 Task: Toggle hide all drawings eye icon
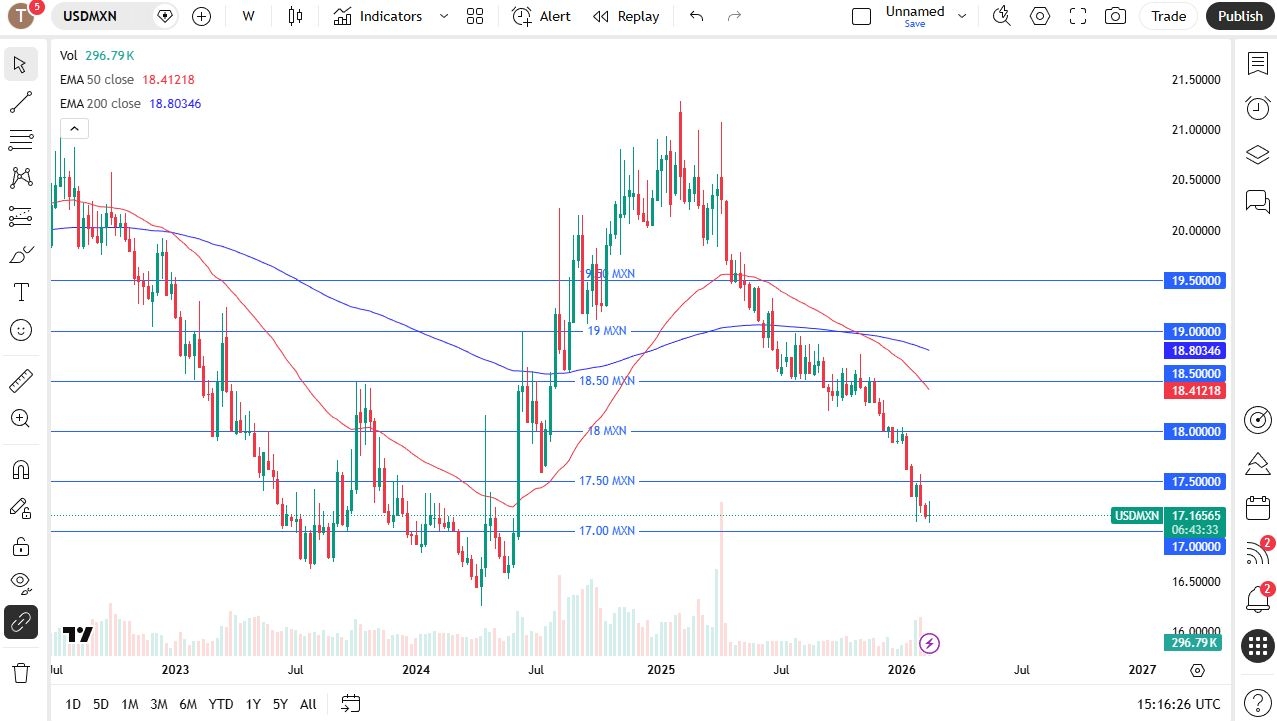(20, 582)
